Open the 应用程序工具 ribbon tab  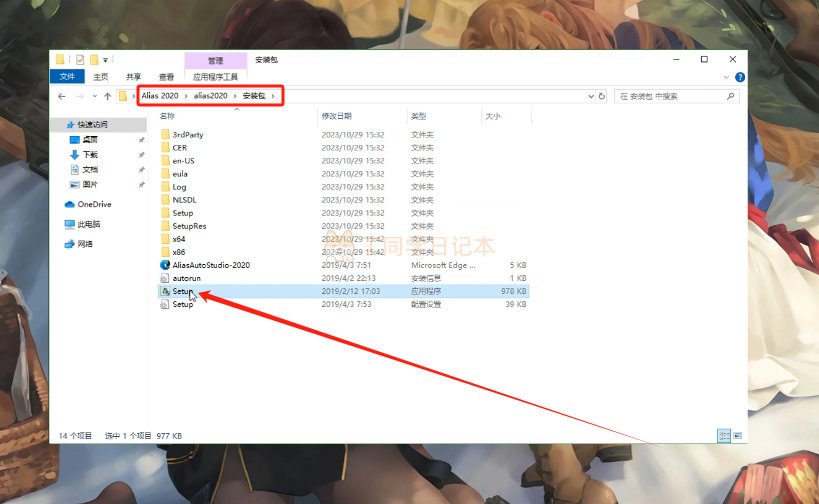[215, 77]
